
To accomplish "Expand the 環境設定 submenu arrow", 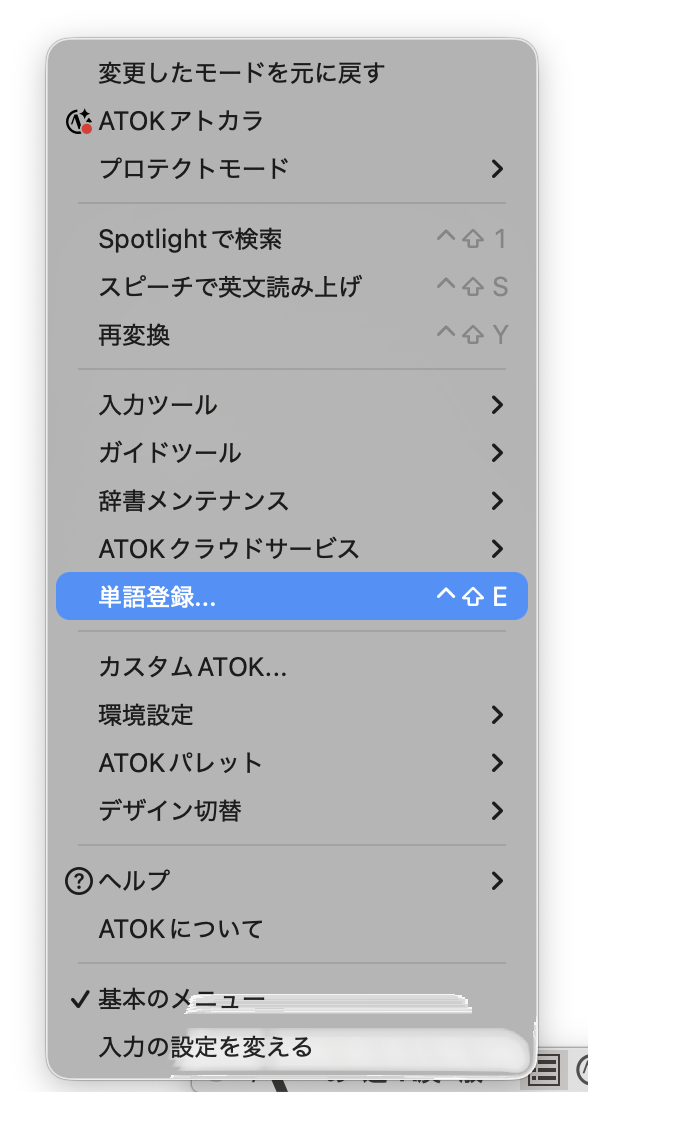I will point(497,715).
